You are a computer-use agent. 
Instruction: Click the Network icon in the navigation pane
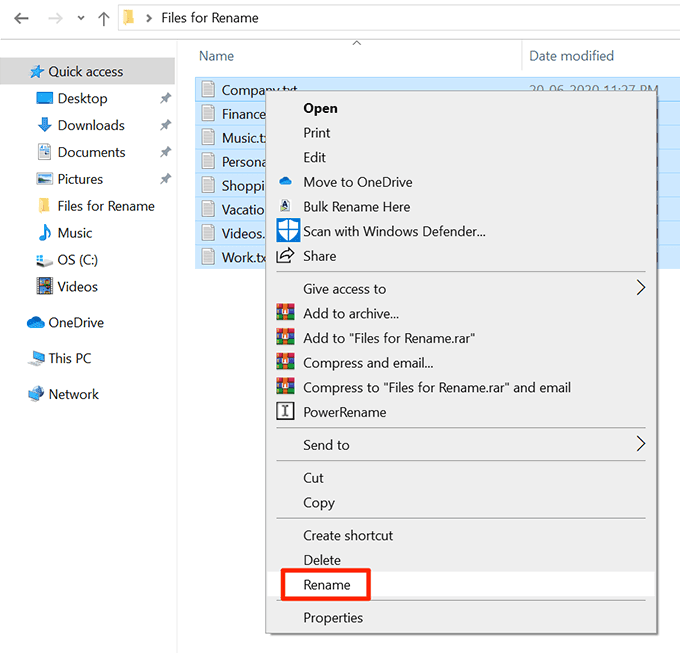point(36,394)
